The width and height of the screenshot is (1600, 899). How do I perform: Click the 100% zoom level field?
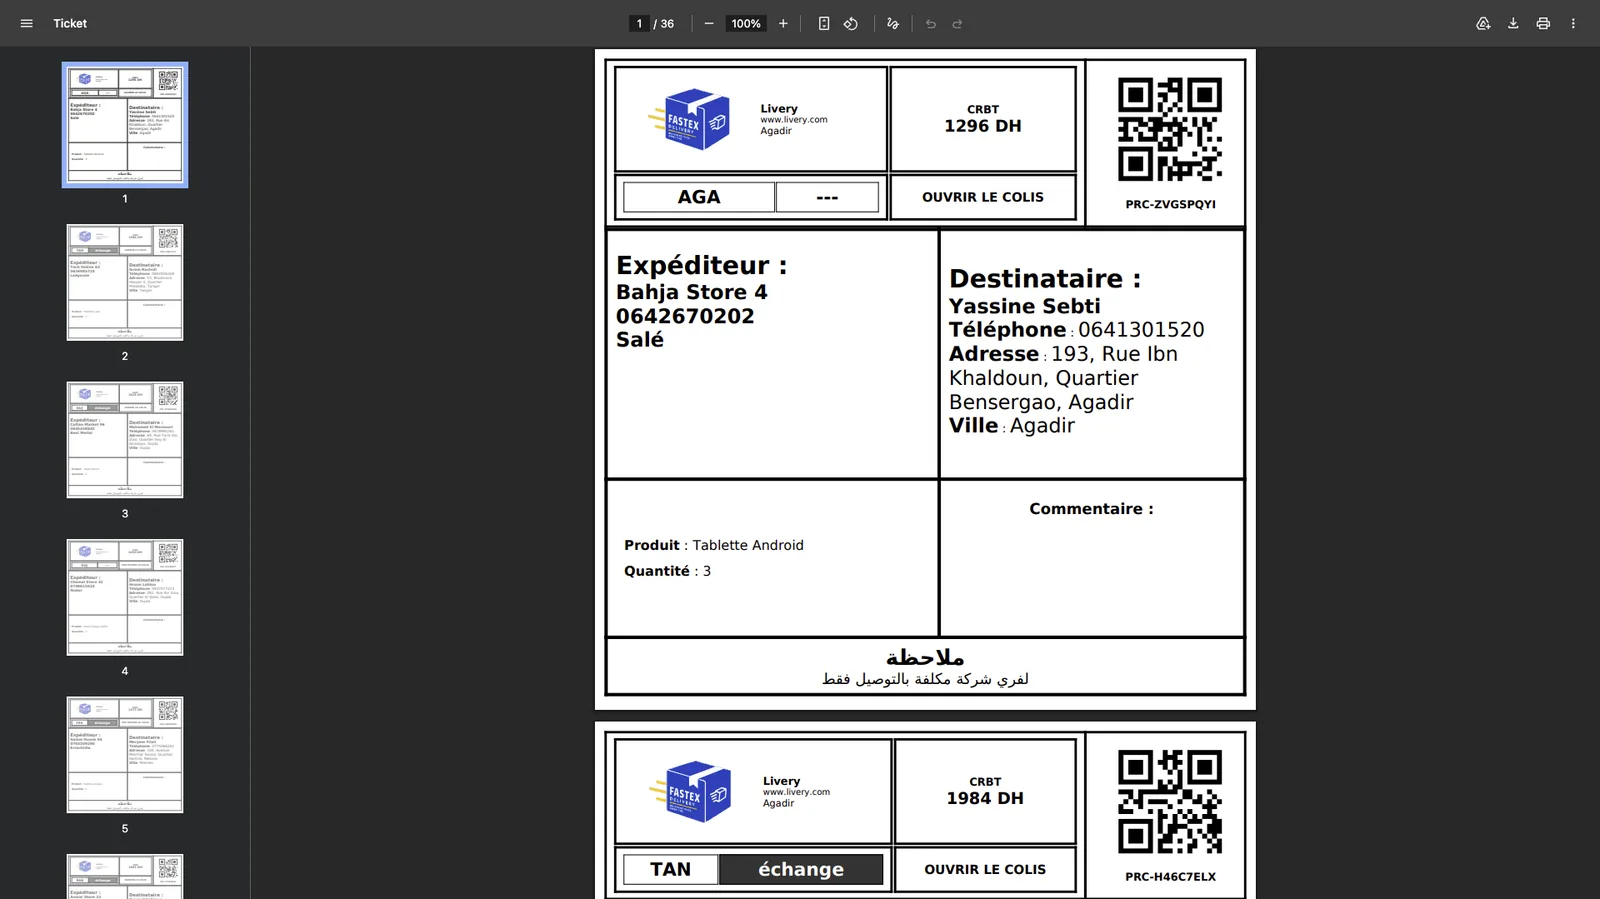(746, 23)
